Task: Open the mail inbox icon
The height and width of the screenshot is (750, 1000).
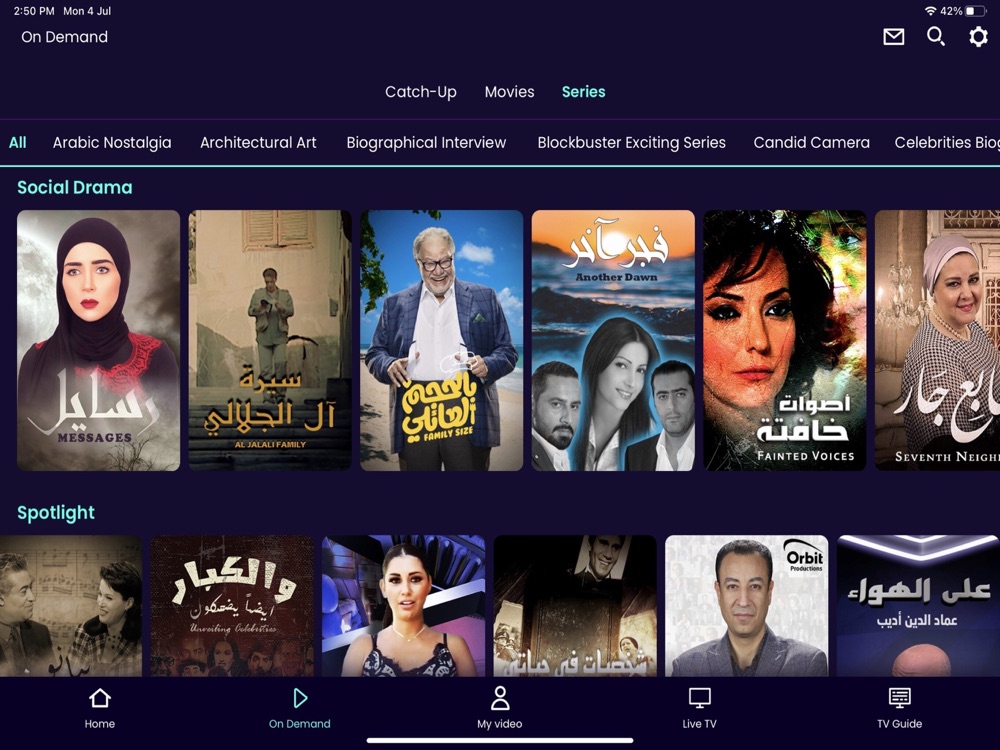Action: point(893,37)
